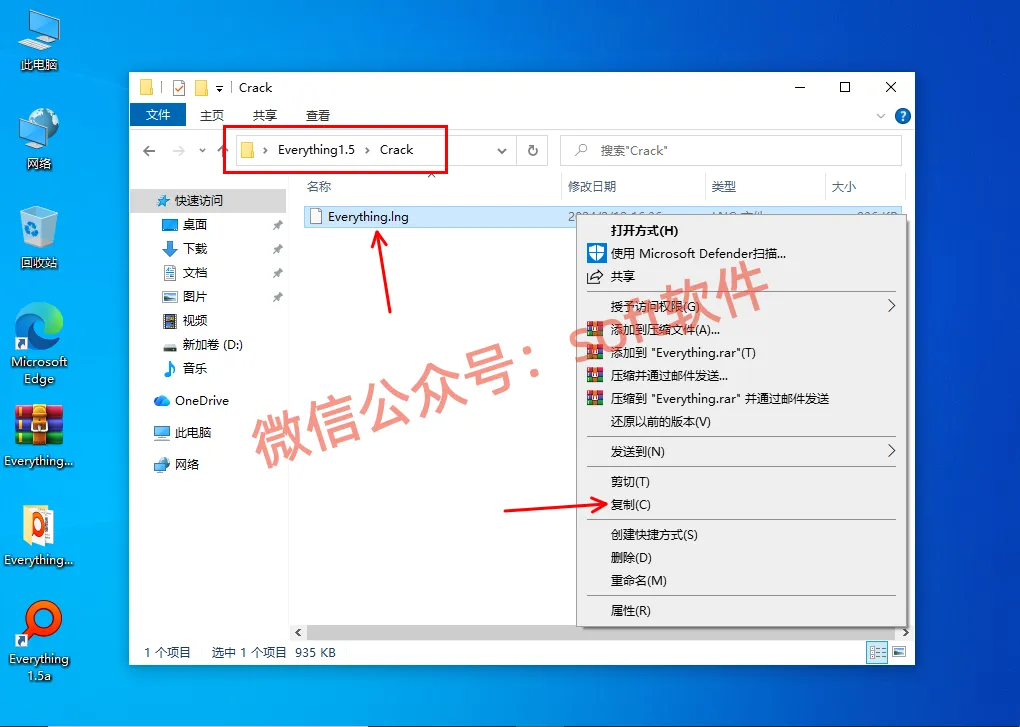Switch to the 查看 ribbon tab
1020x727 pixels.
pos(317,116)
